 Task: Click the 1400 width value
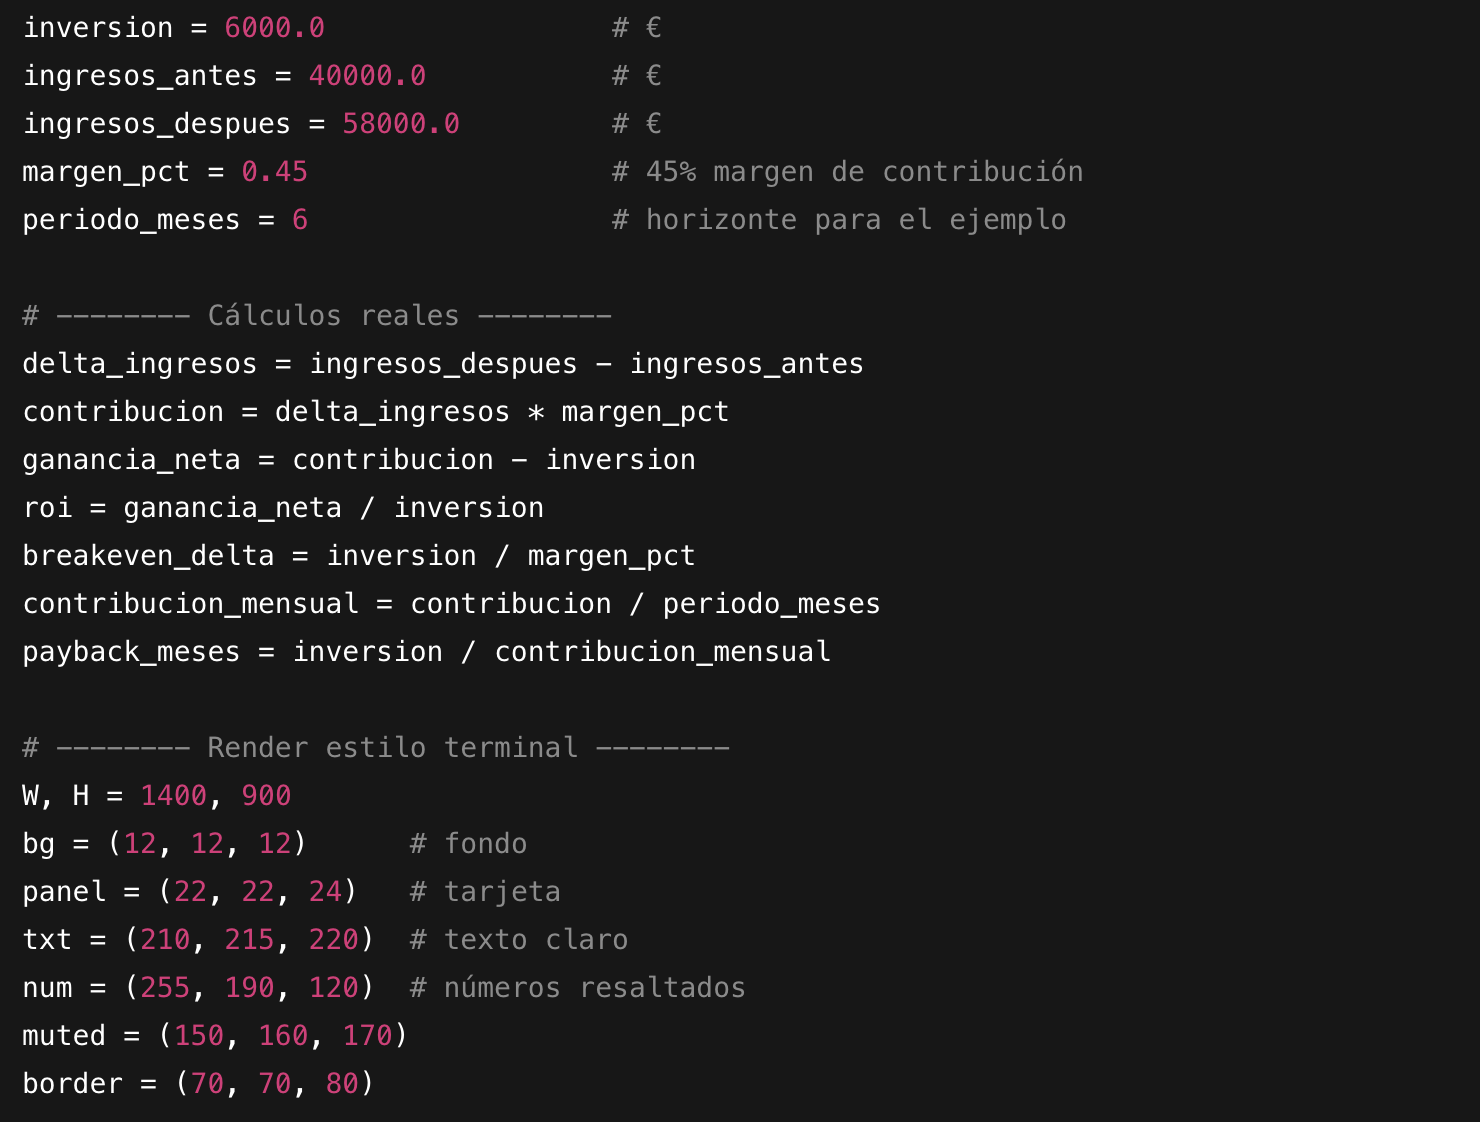click(x=173, y=796)
